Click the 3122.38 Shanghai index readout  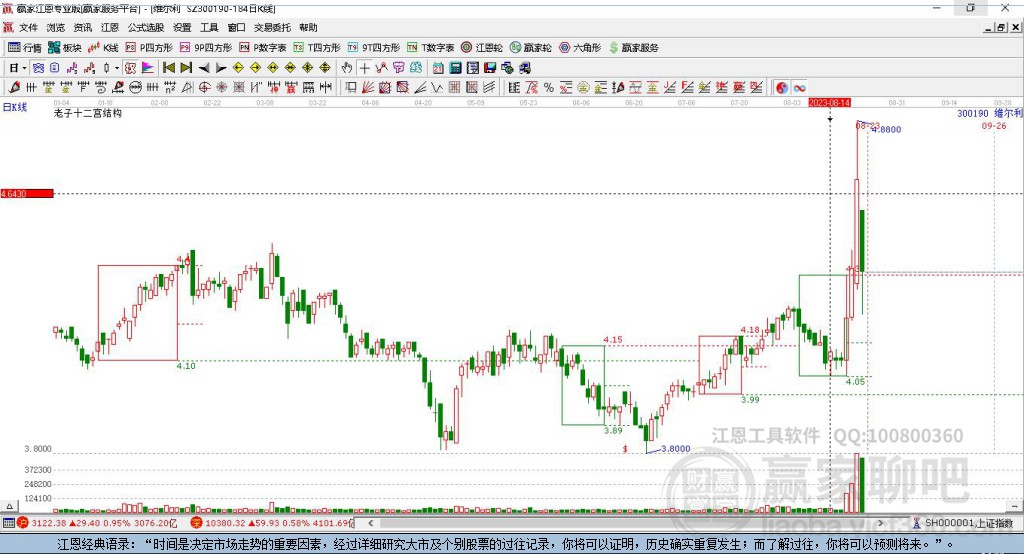click(x=48, y=523)
